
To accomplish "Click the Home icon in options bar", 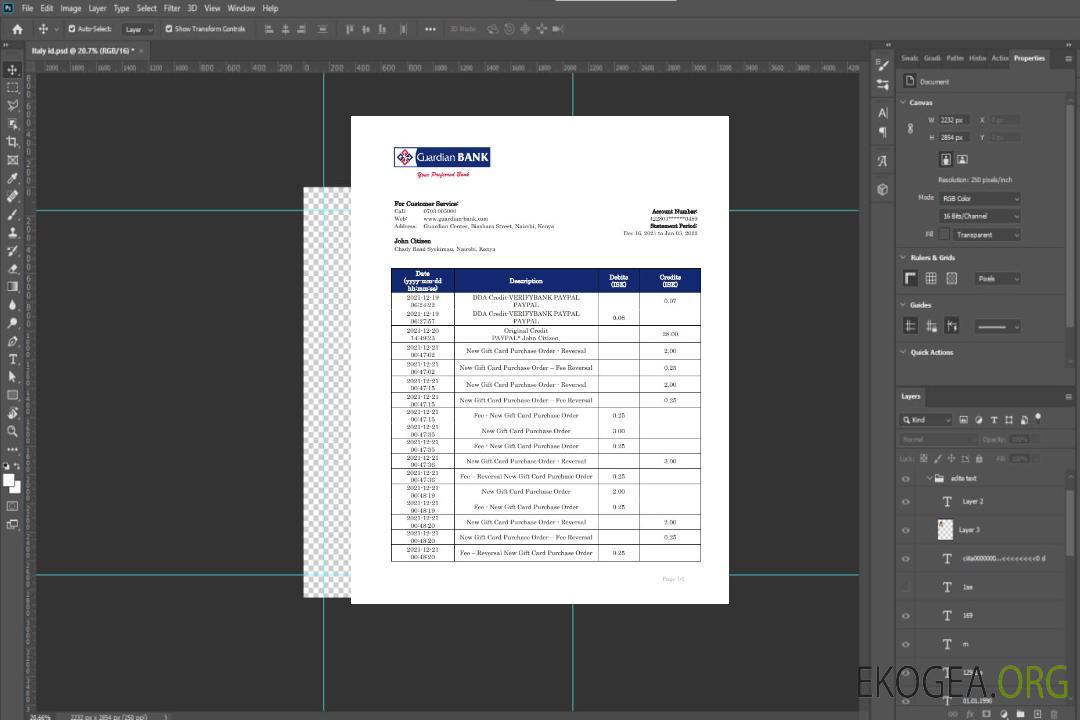I will click(x=17, y=29).
